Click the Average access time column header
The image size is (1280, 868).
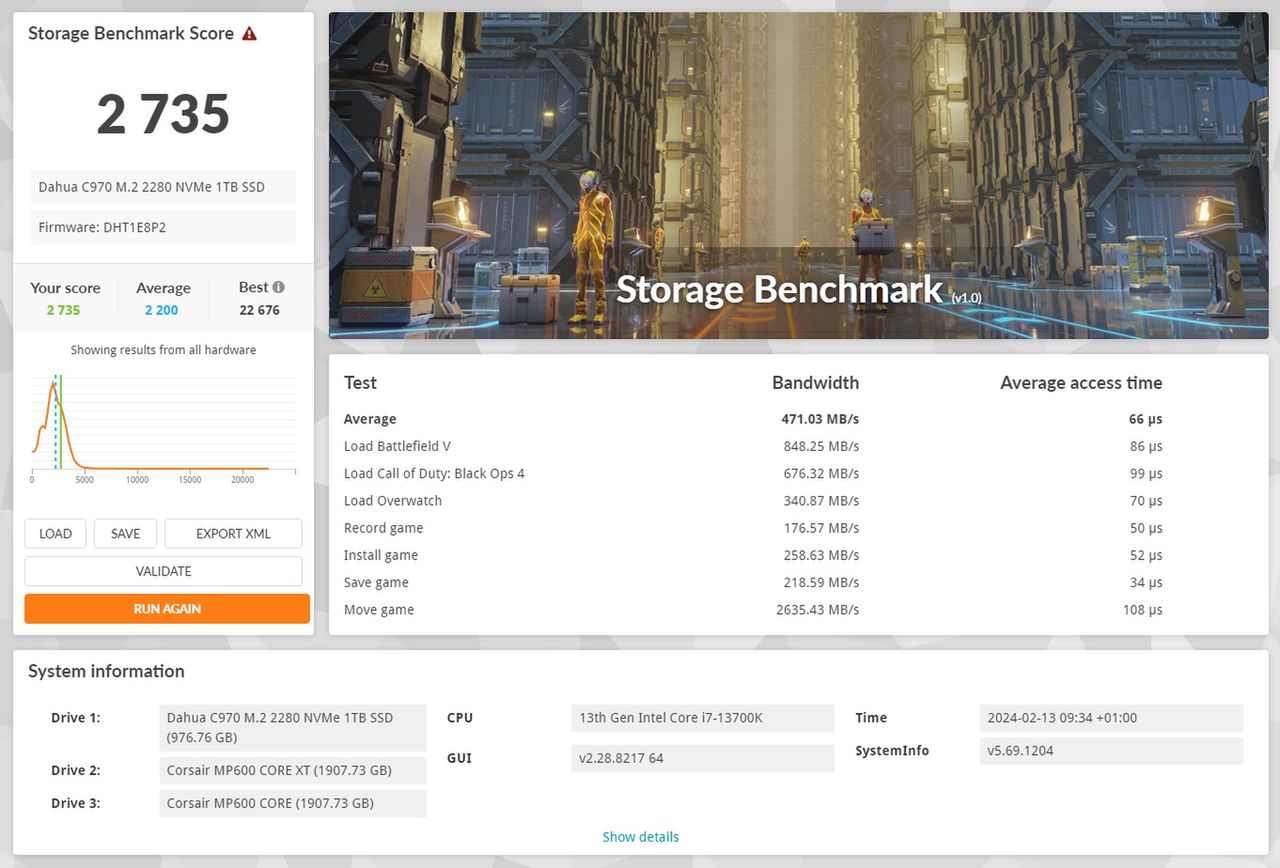[x=1081, y=382]
